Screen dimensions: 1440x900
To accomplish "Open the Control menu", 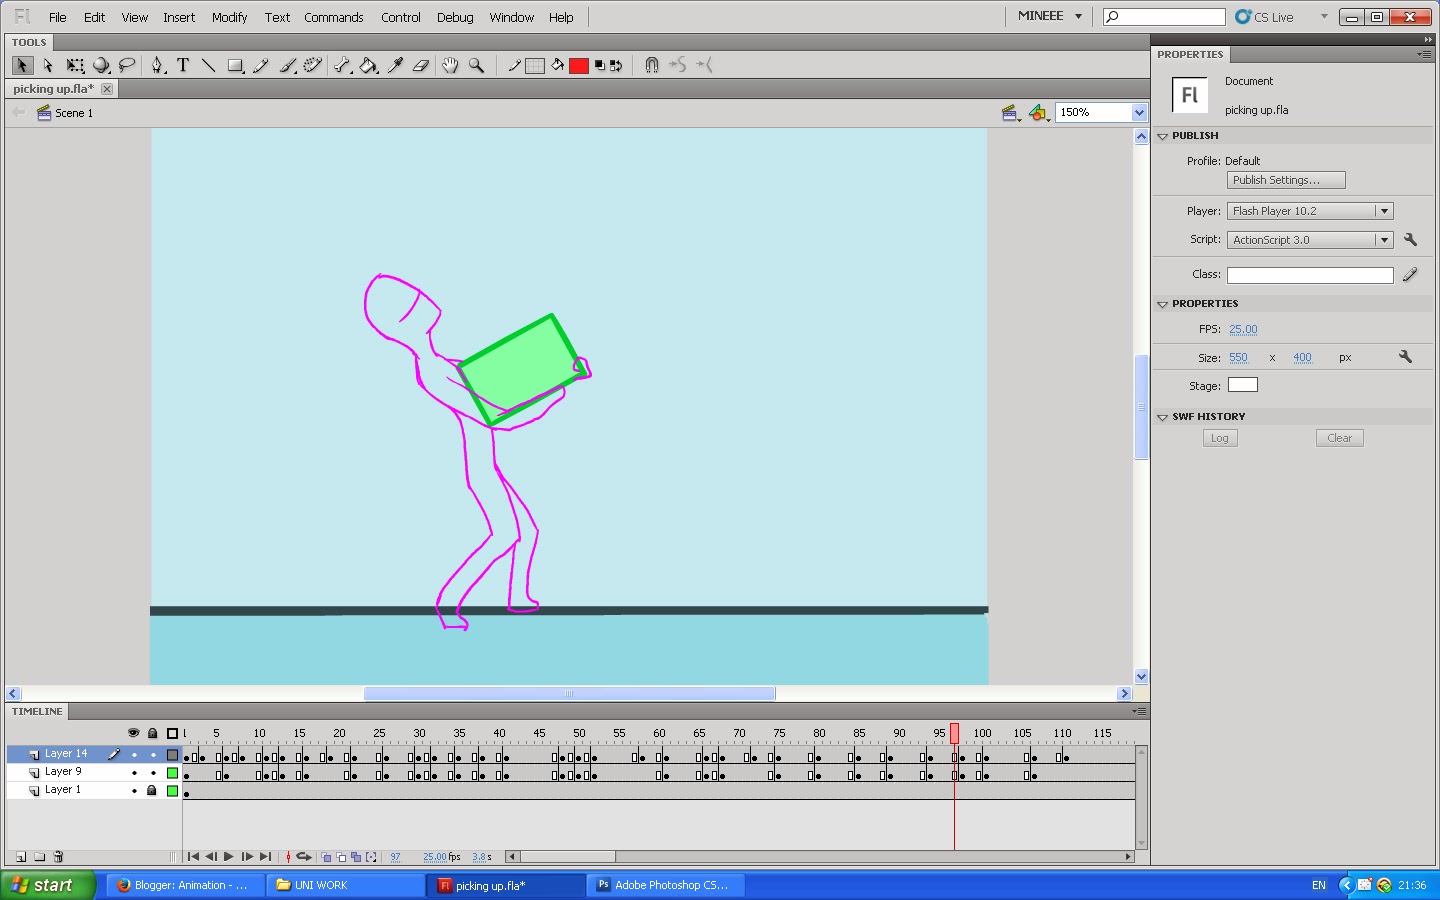I will [x=401, y=17].
